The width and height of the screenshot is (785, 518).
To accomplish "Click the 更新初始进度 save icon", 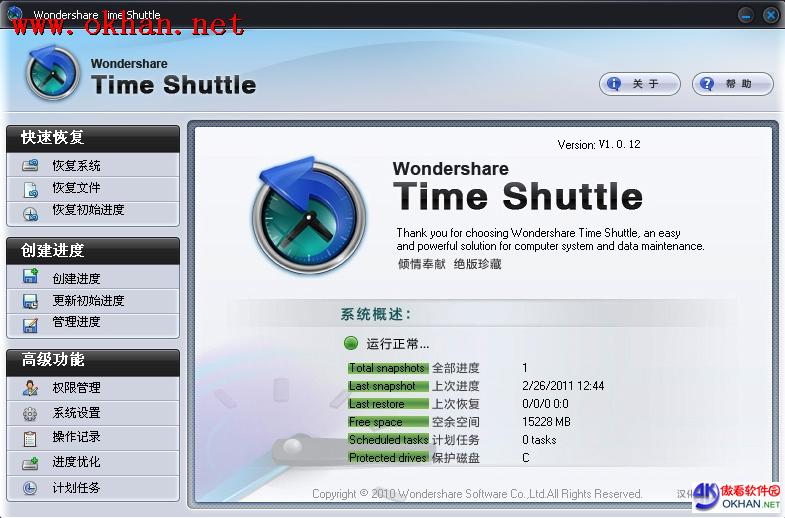I will (x=31, y=301).
